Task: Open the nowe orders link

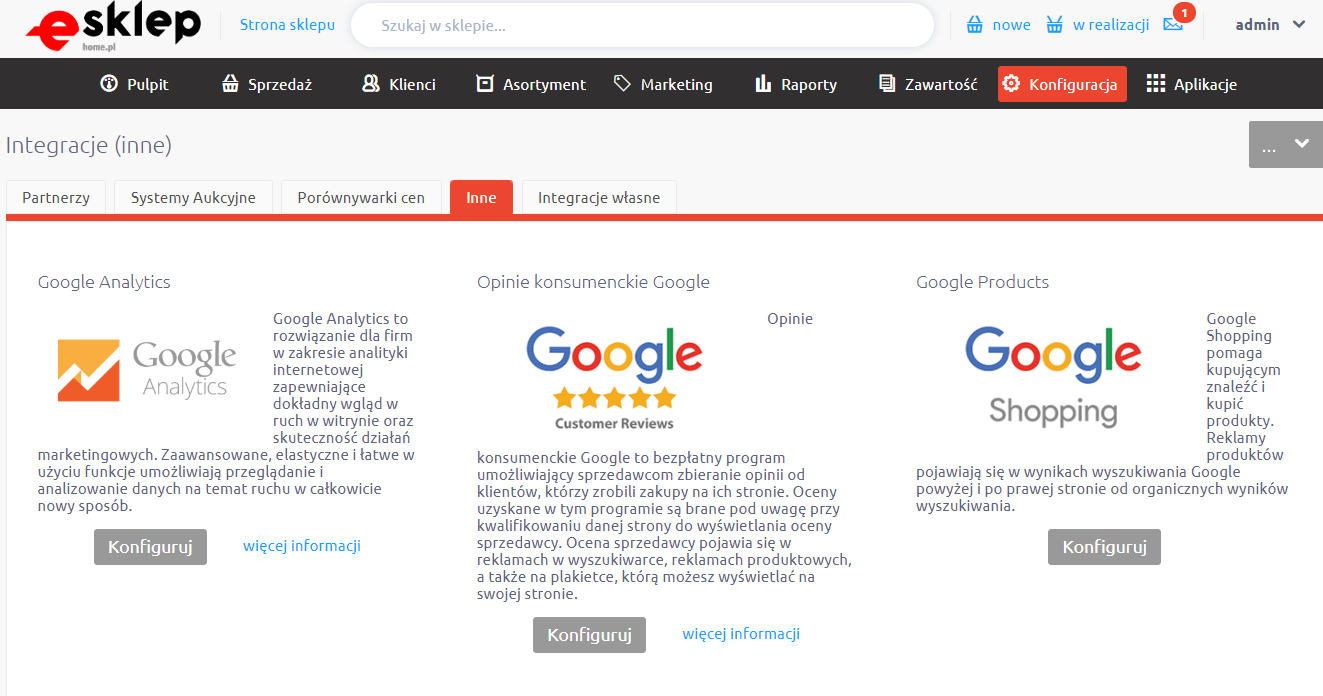Action: point(1011,25)
